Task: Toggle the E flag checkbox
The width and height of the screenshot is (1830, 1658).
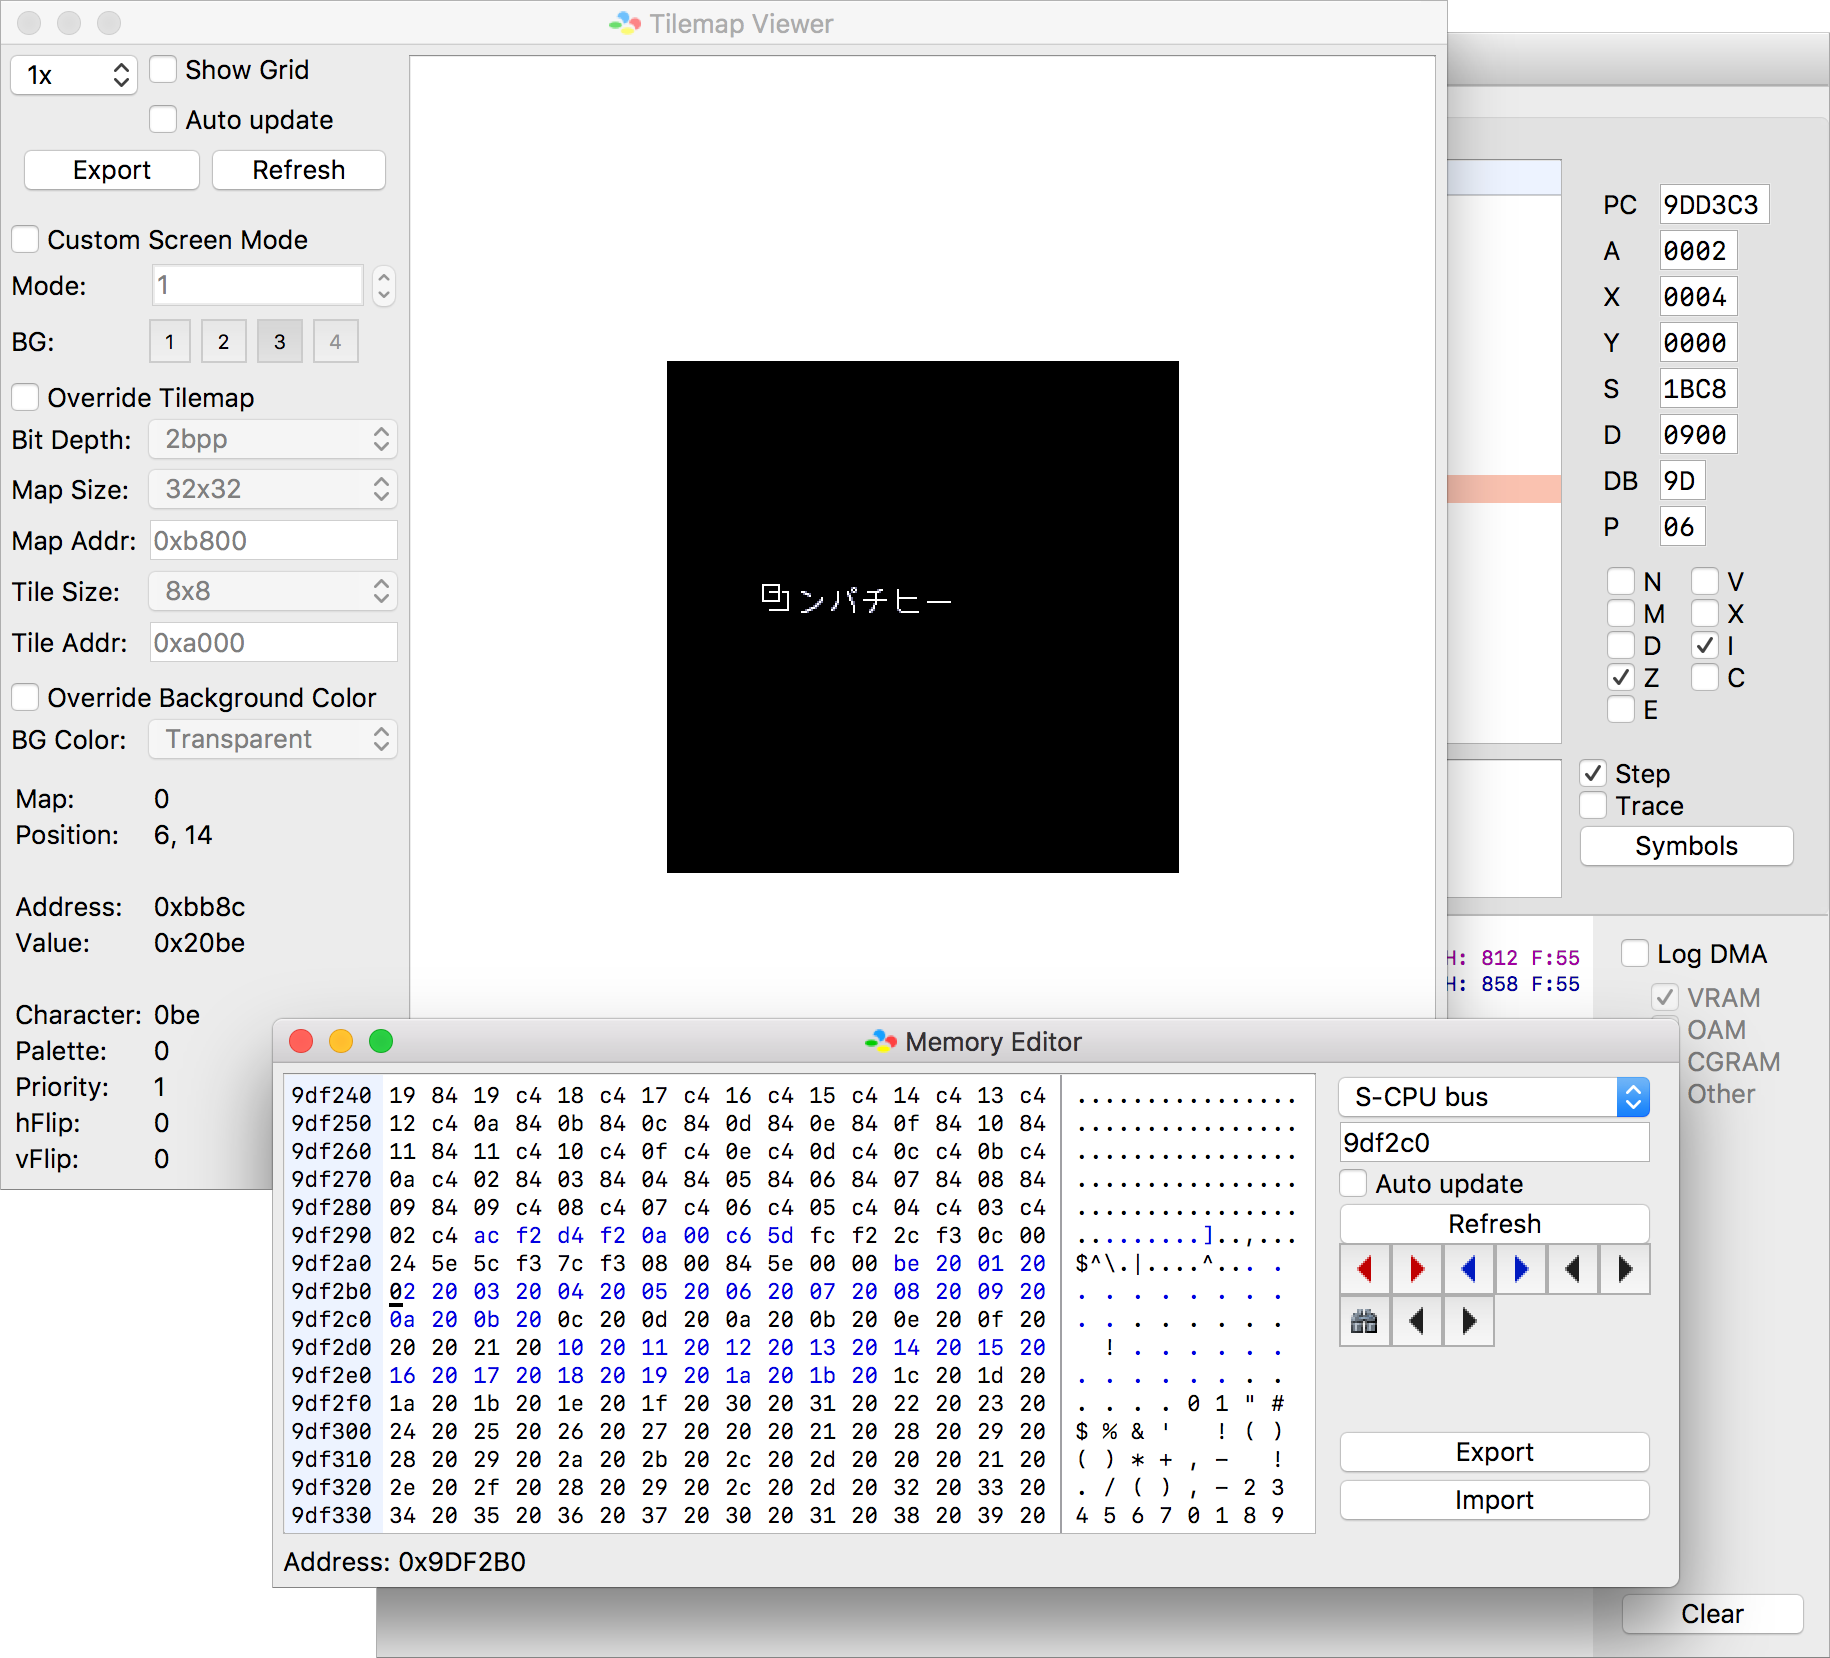Action: [x=1621, y=710]
